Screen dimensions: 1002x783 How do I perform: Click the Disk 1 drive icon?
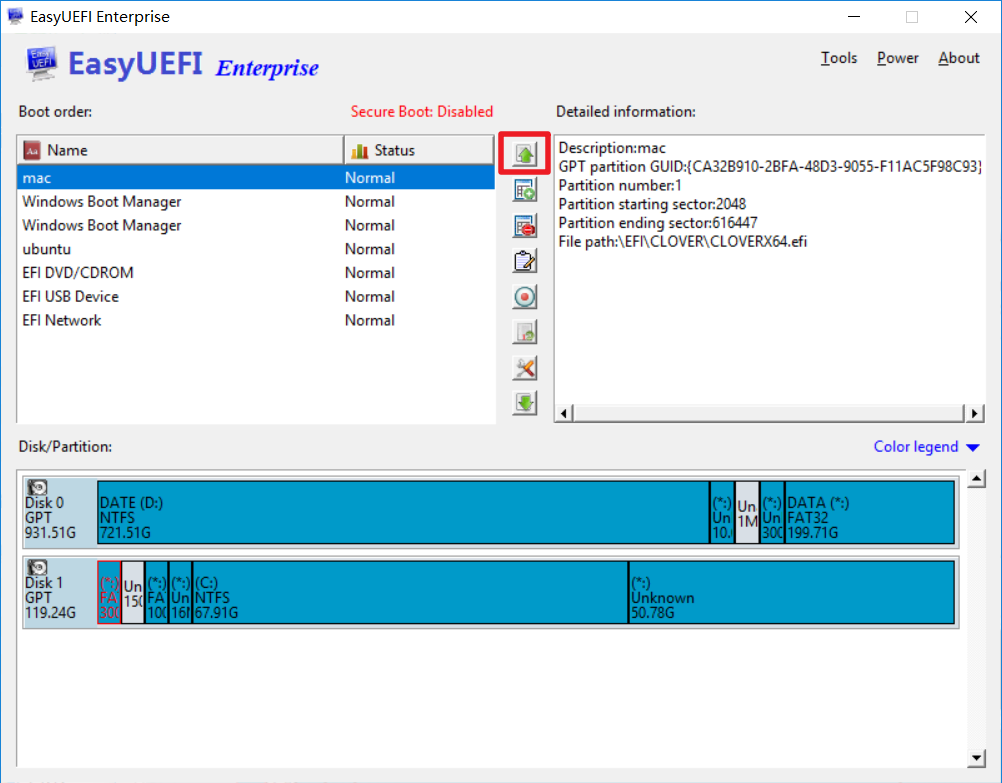tap(38, 568)
